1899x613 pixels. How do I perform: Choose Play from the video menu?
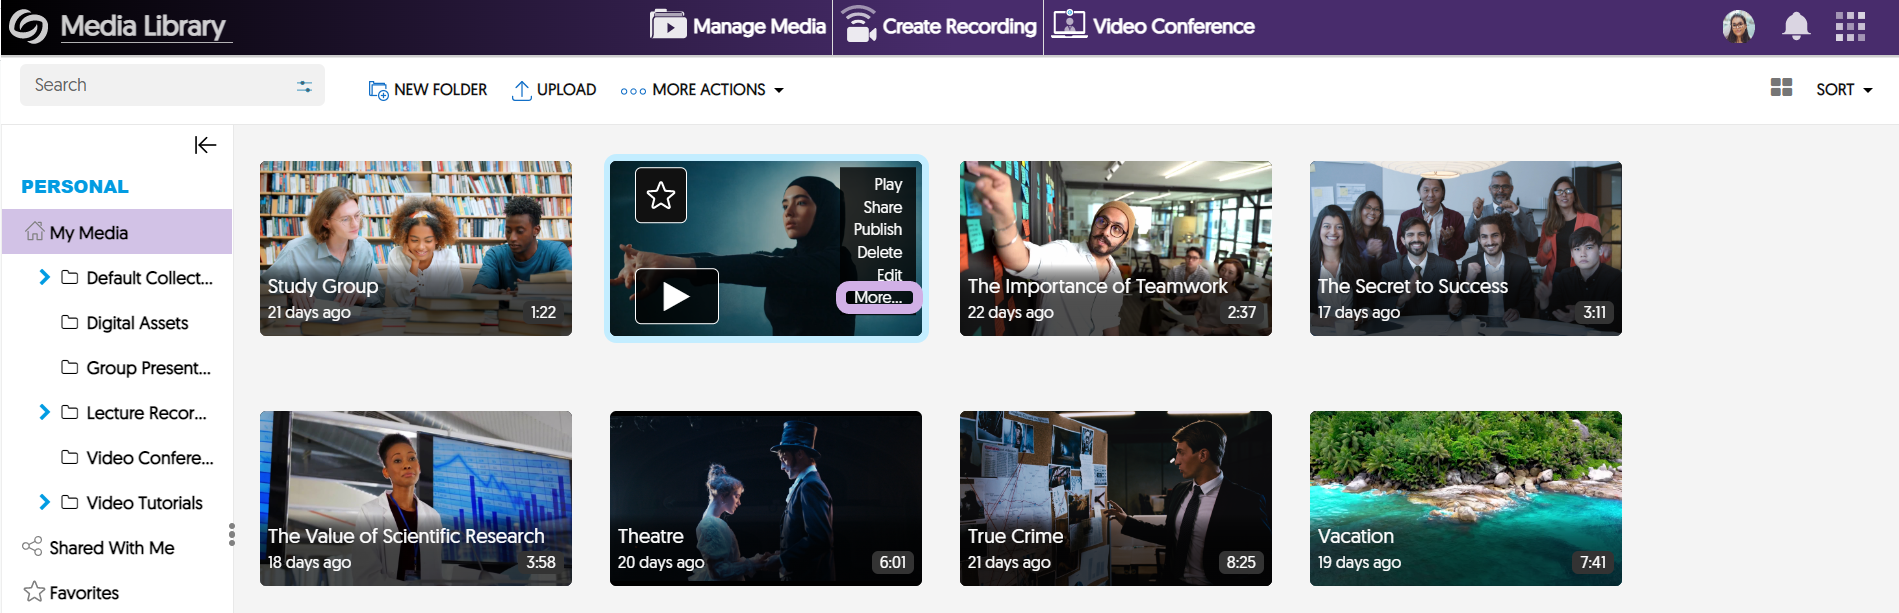(x=888, y=184)
